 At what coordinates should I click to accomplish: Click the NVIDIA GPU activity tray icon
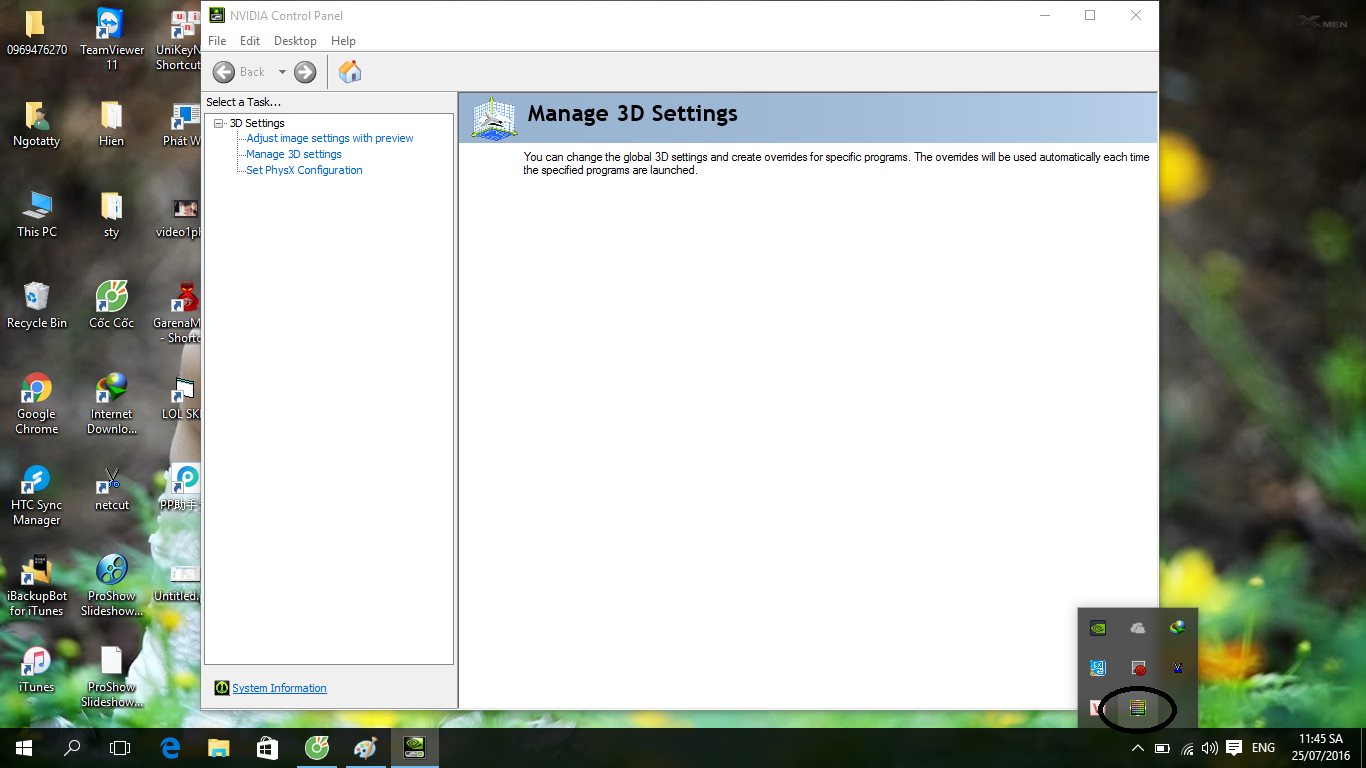point(1138,708)
